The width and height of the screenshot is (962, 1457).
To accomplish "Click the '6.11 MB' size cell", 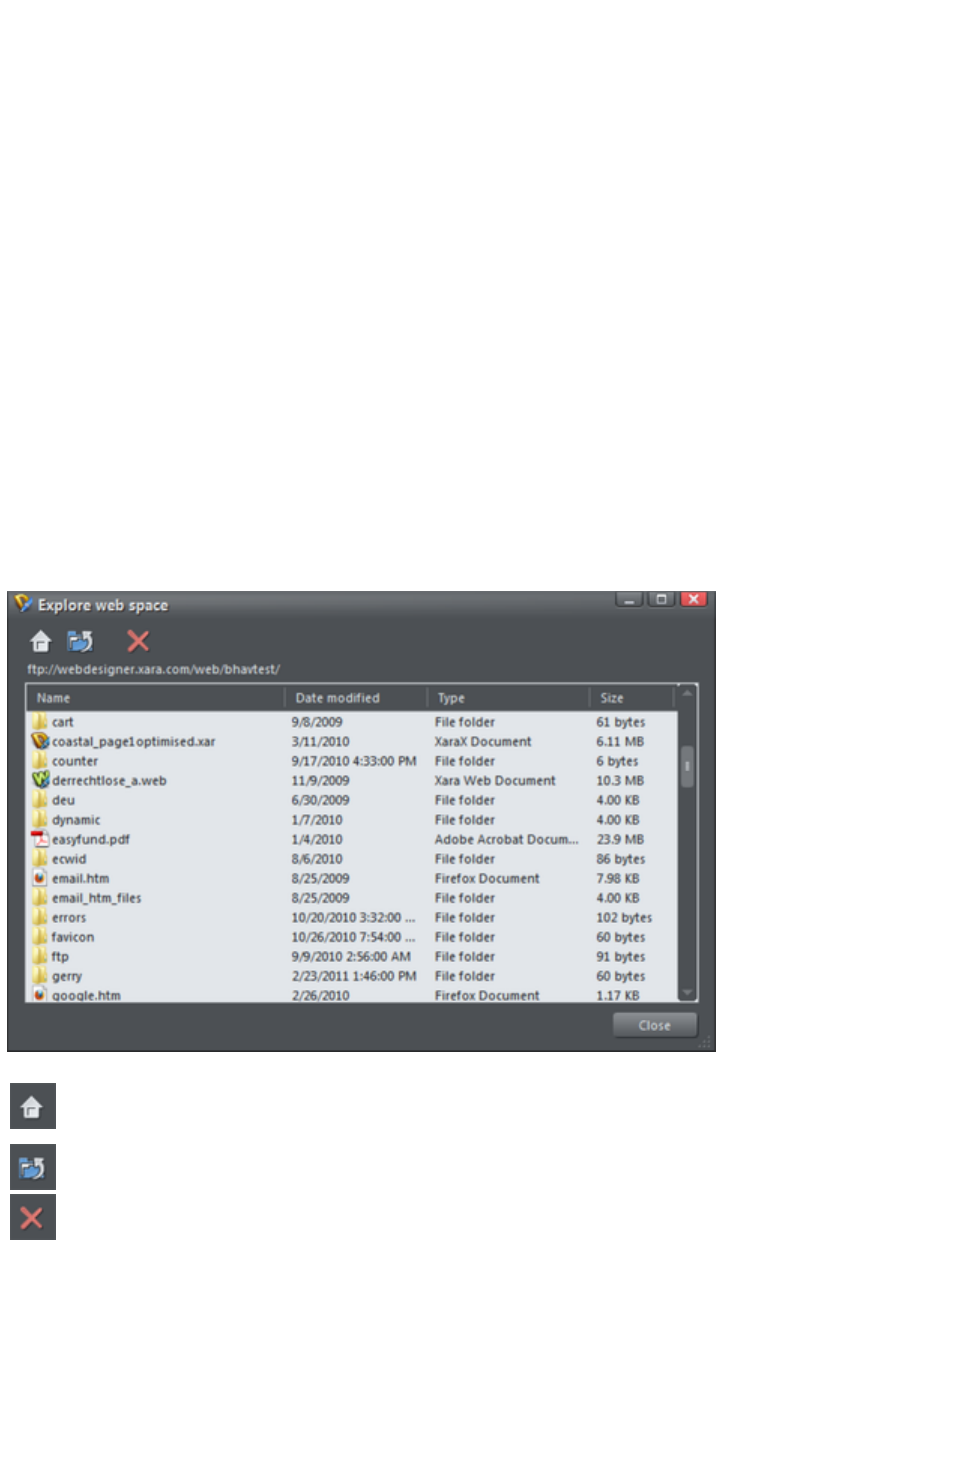I will click(x=620, y=741).
